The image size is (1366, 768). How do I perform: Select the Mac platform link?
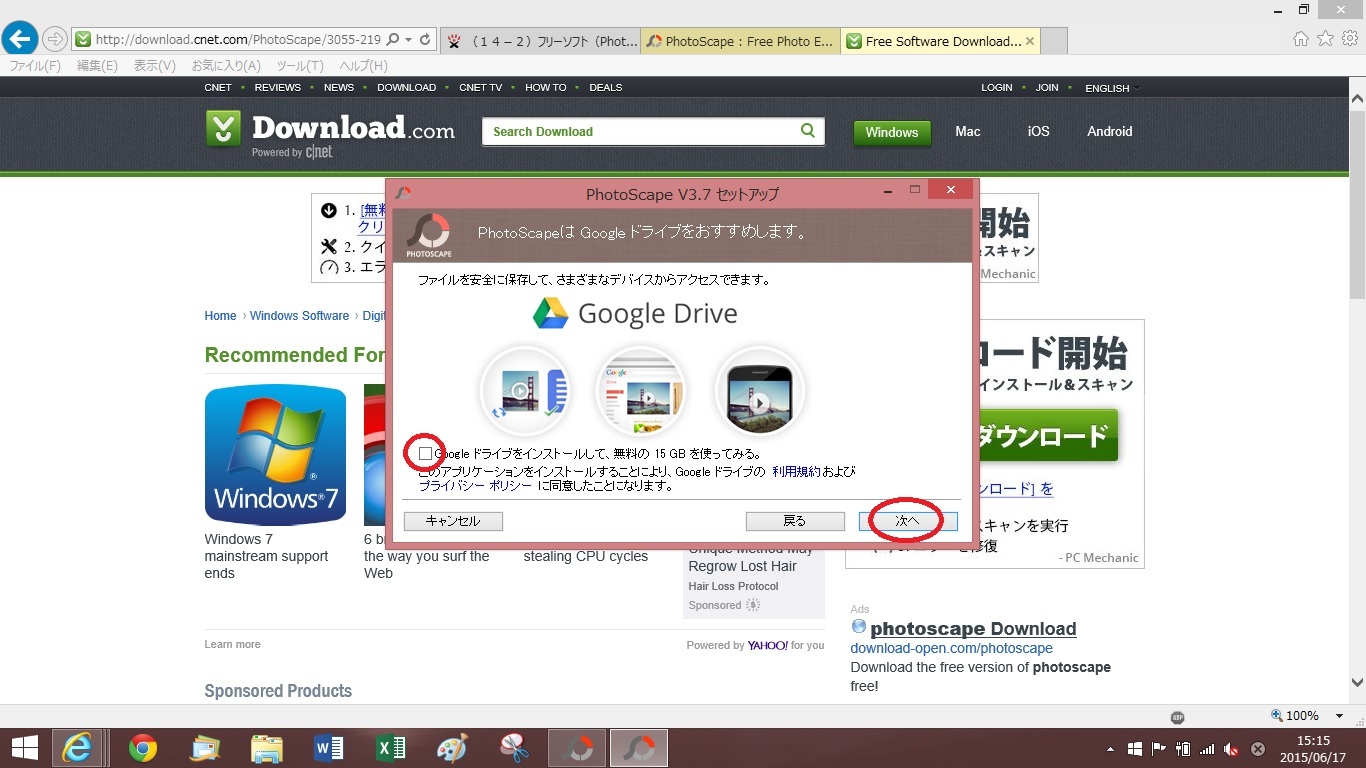click(x=968, y=131)
